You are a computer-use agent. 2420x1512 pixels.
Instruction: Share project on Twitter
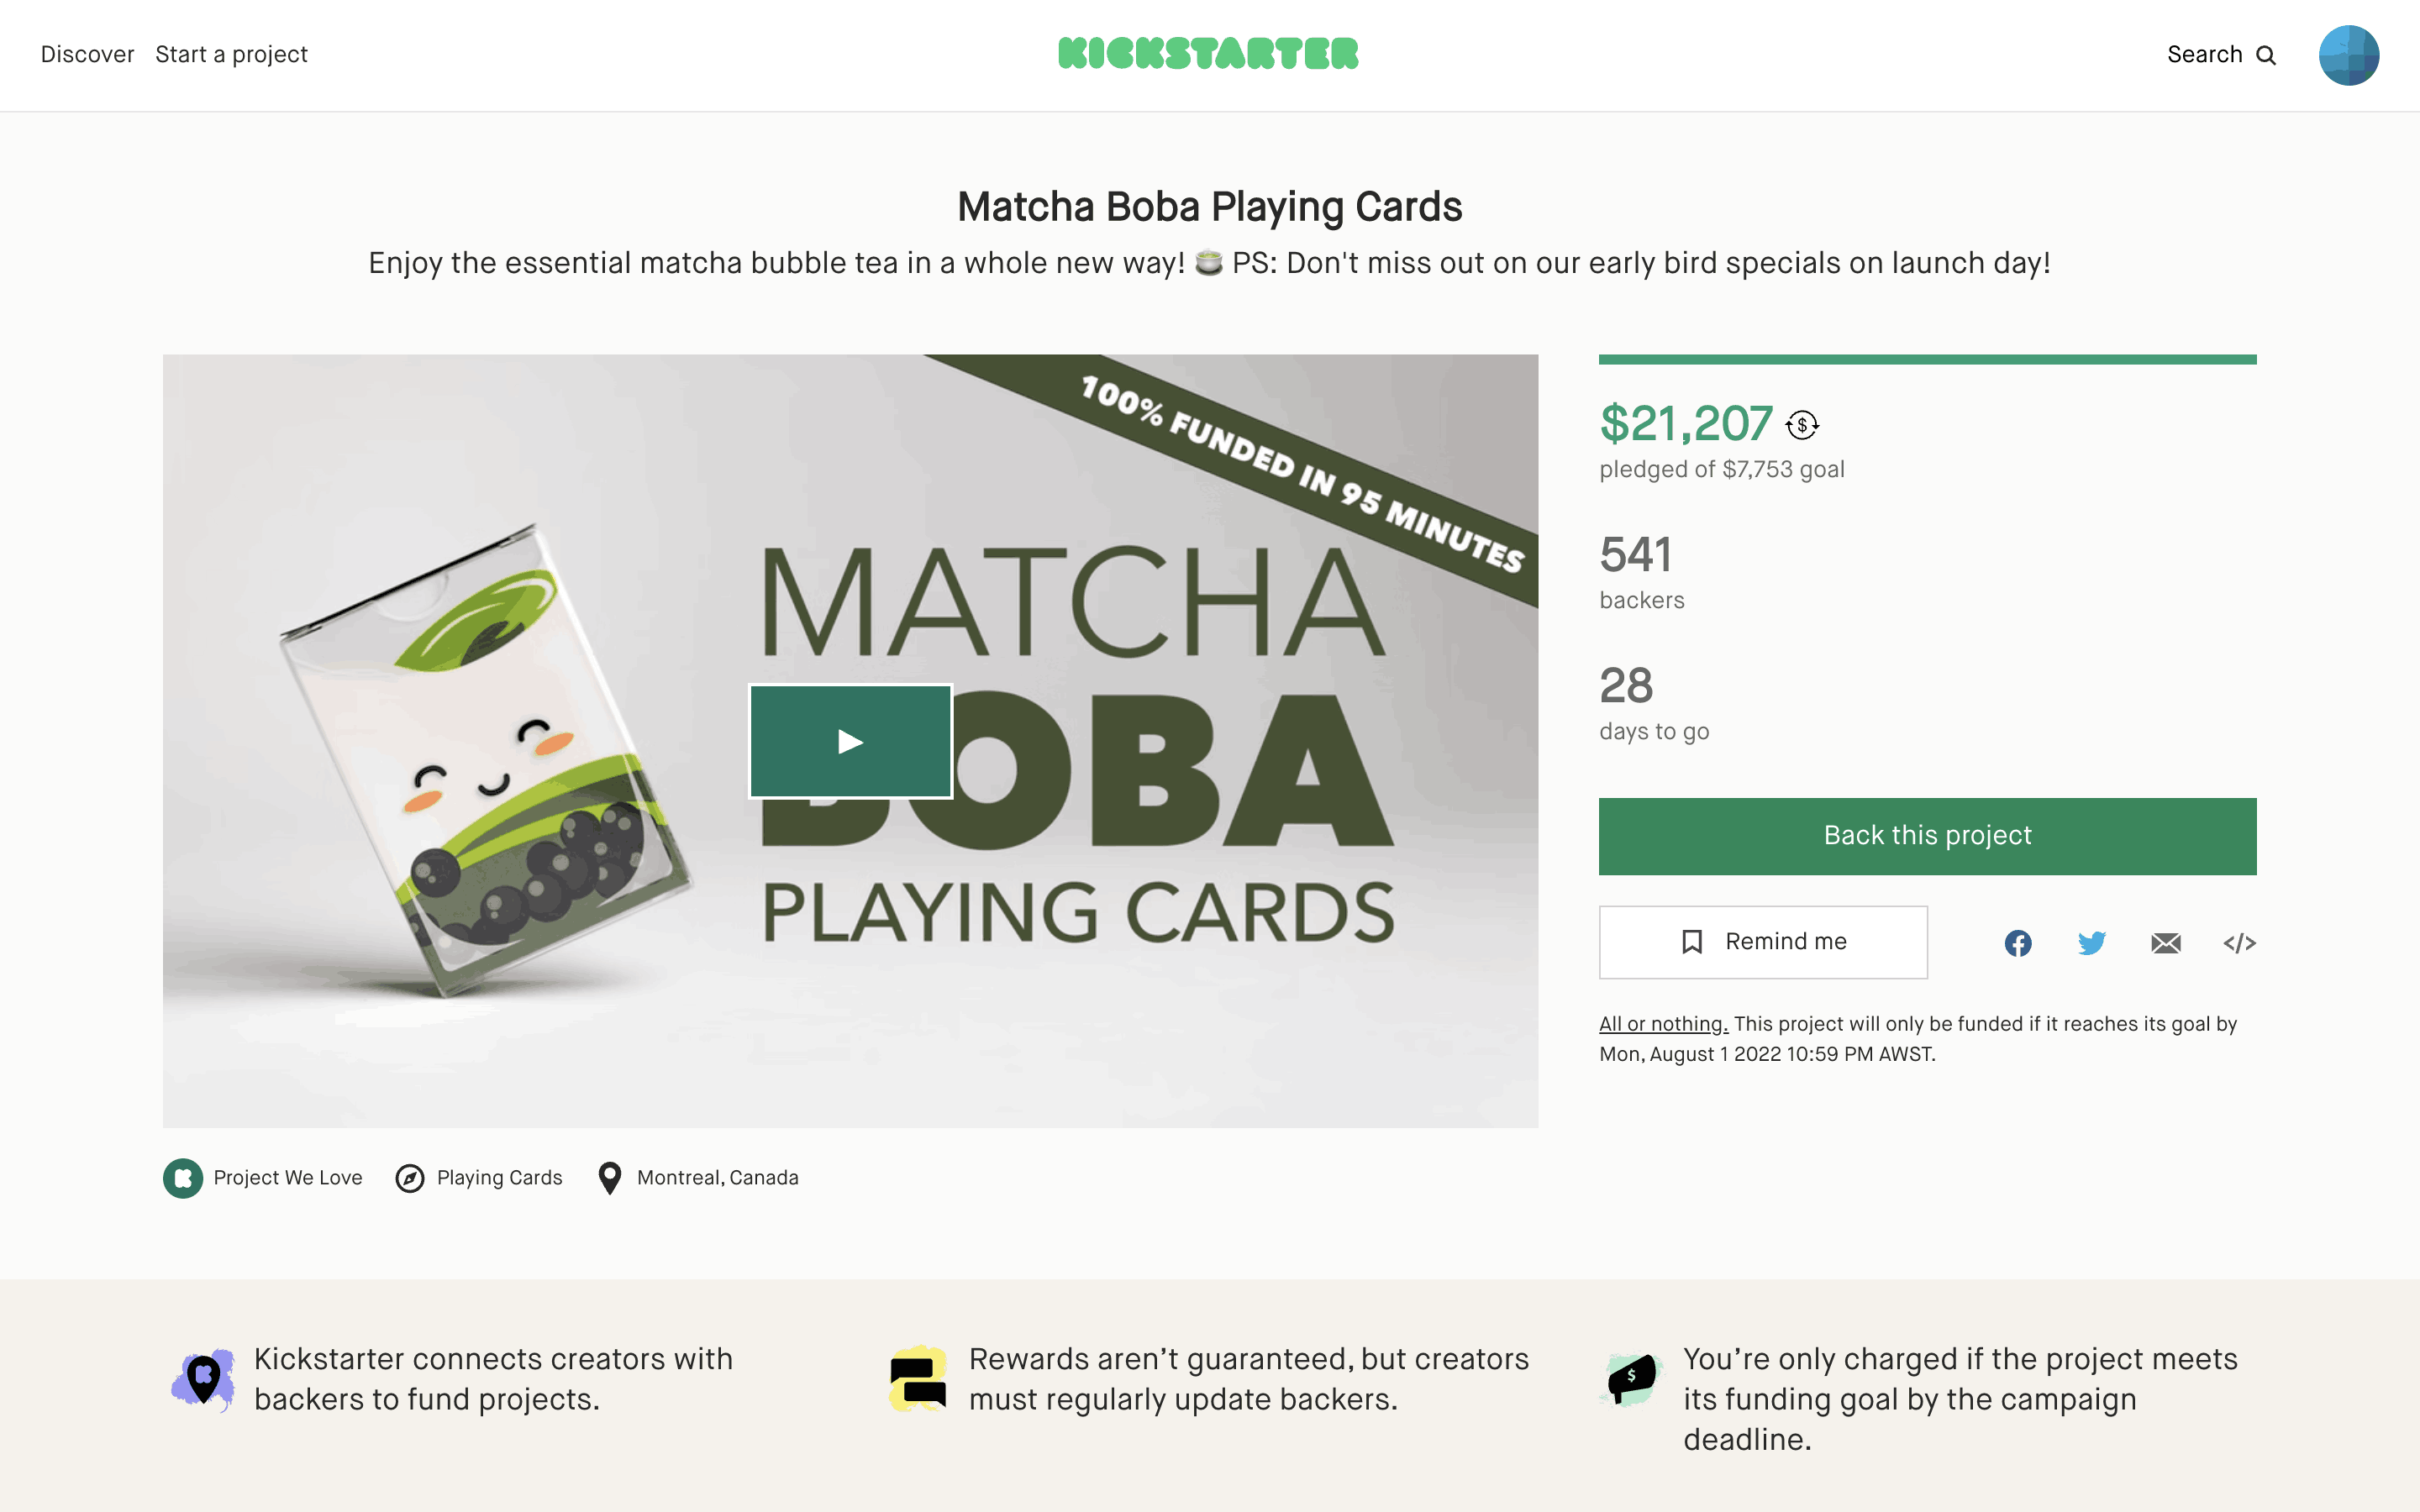coord(2091,943)
